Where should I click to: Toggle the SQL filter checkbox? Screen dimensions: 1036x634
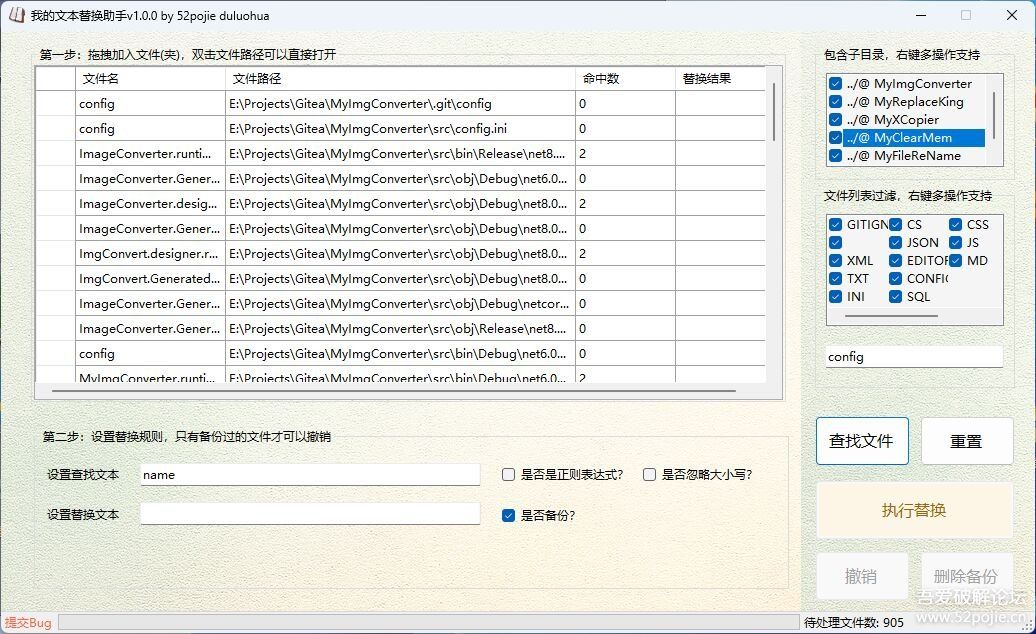(x=895, y=297)
